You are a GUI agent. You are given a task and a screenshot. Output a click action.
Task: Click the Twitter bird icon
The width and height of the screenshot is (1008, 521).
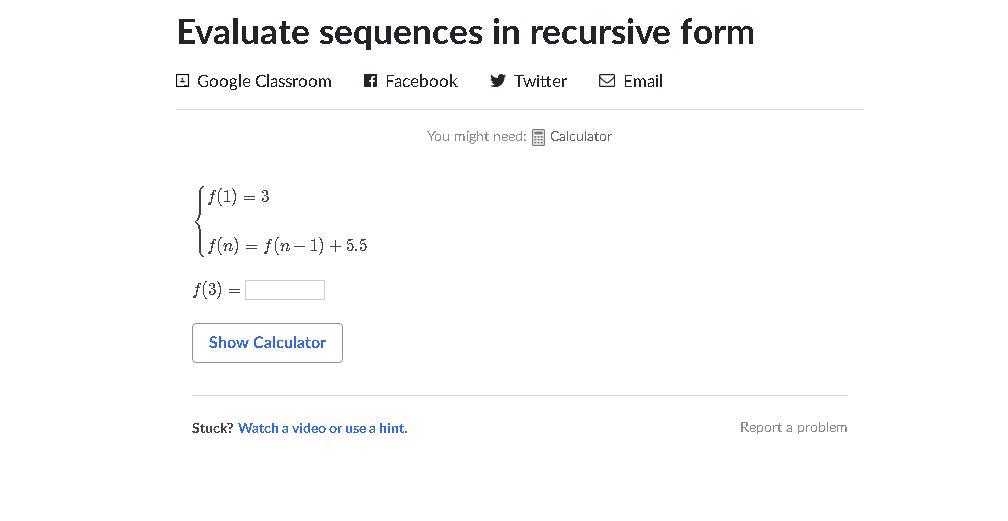pos(497,81)
